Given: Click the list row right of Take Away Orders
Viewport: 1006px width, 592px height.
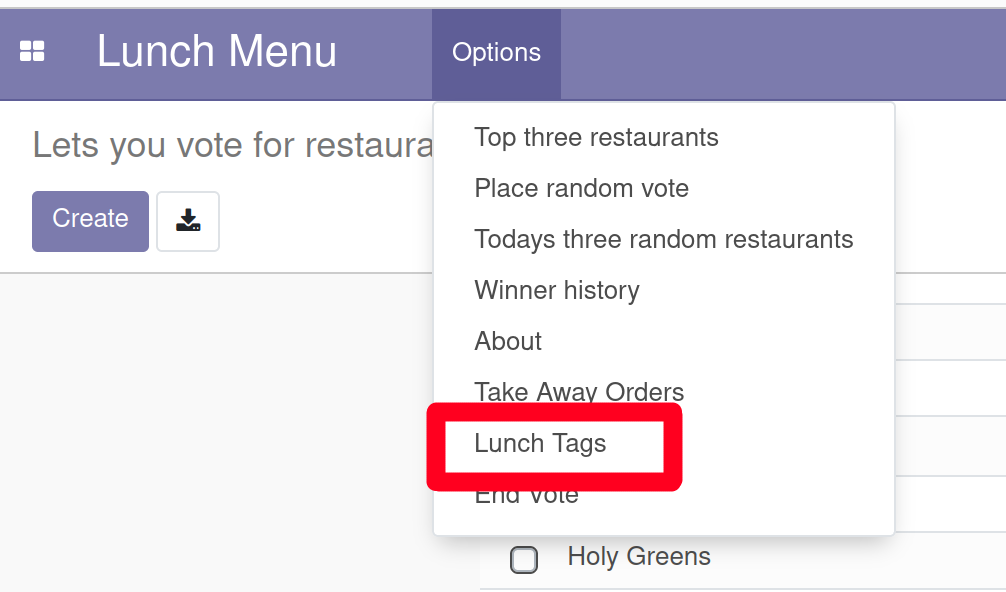Looking at the screenshot, I should click(950, 389).
